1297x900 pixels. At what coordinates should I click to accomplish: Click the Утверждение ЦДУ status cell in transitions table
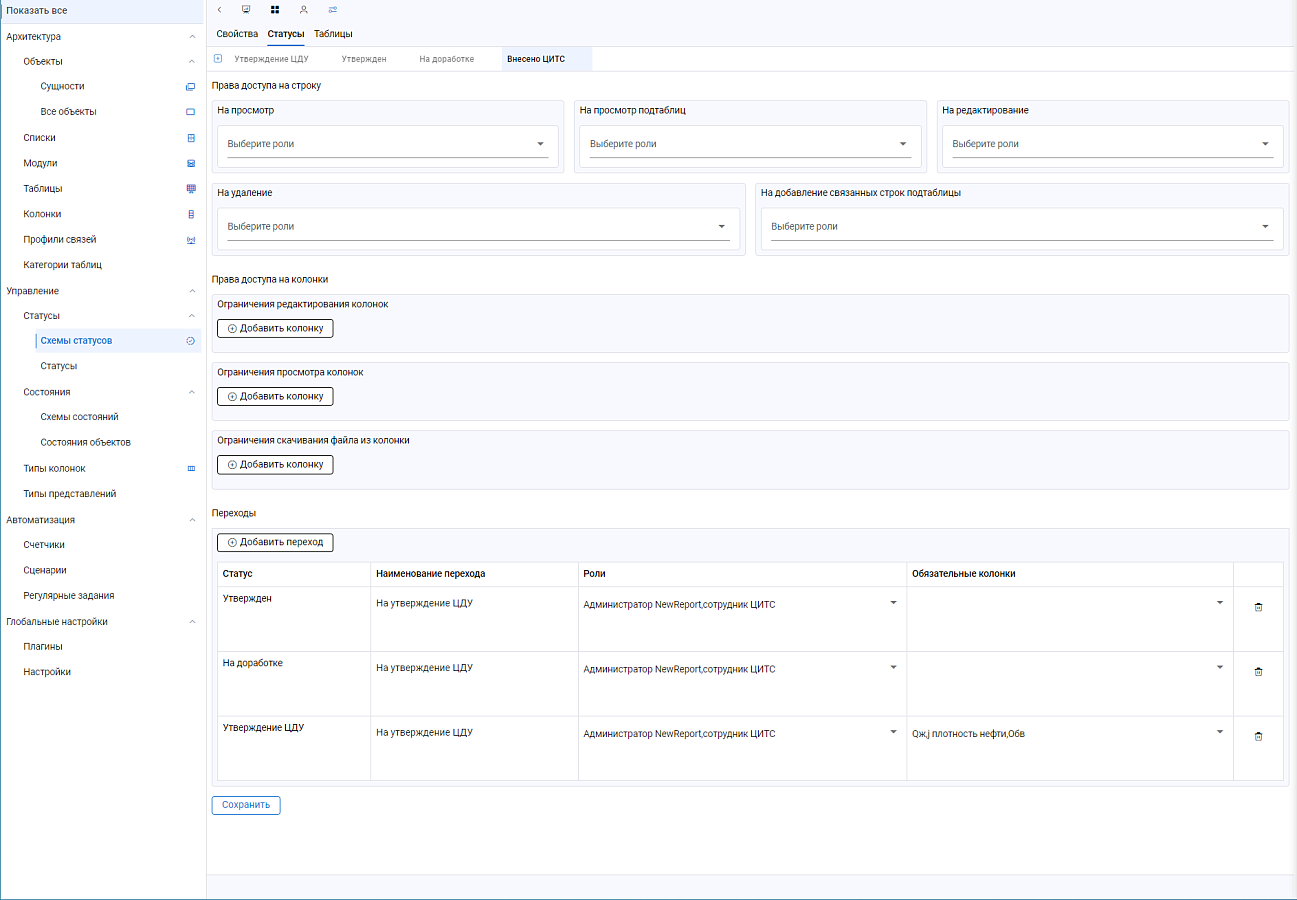click(294, 748)
